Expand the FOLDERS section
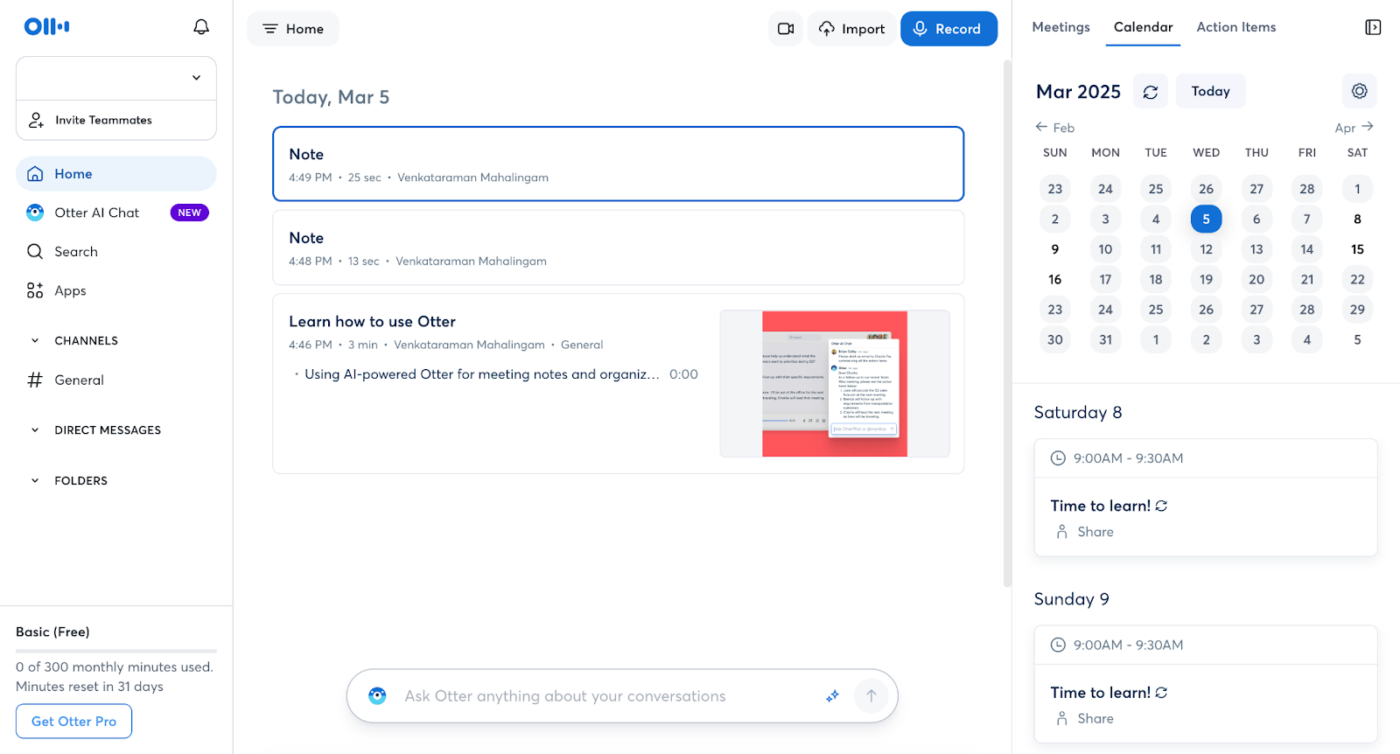The image size is (1400, 754). click(x=35, y=481)
